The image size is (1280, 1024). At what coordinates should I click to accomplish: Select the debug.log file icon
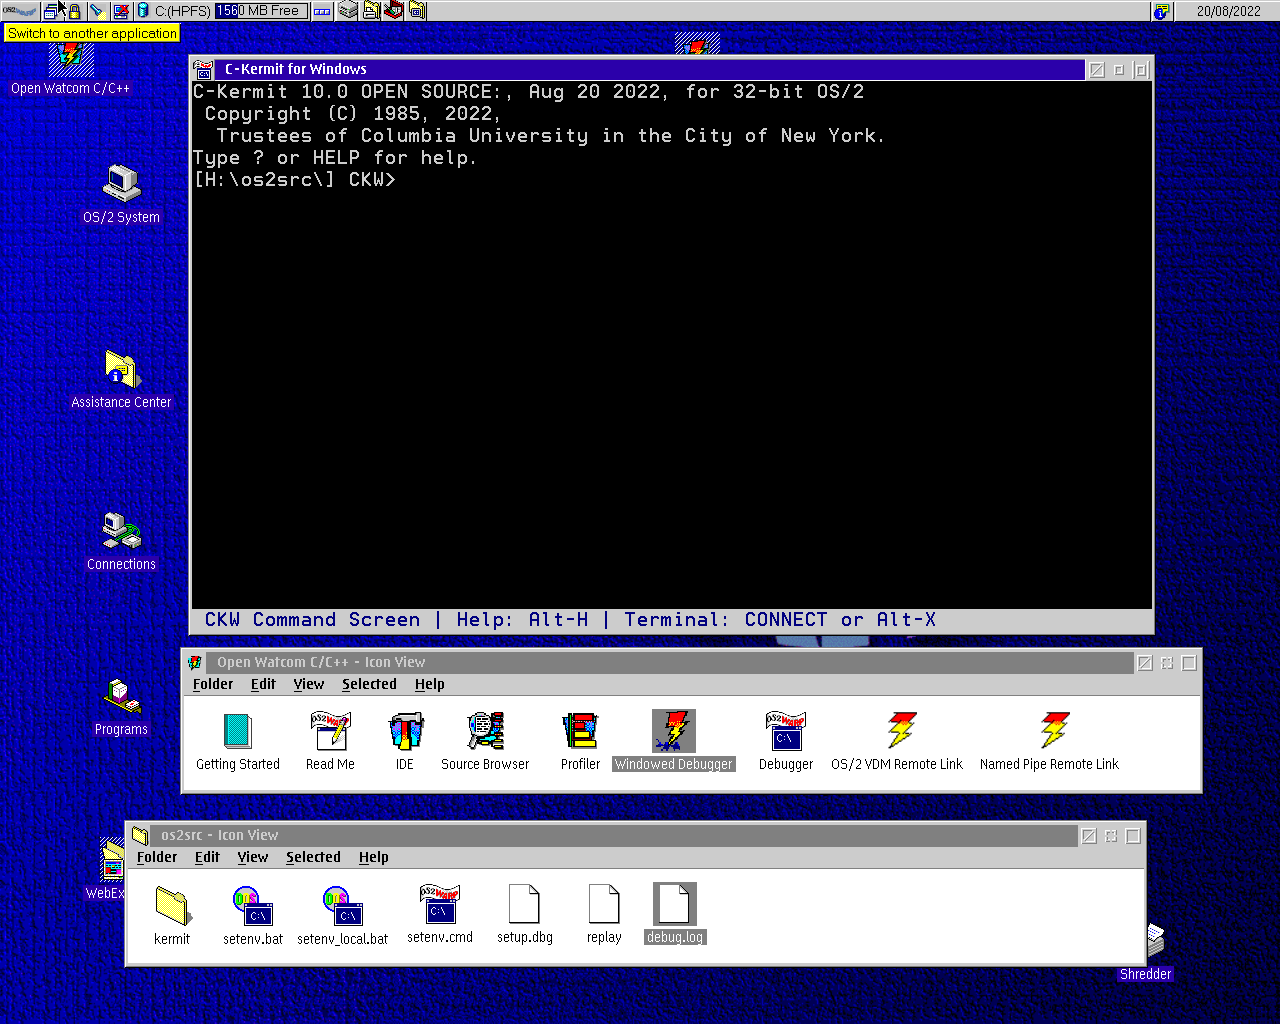(675, 914)
